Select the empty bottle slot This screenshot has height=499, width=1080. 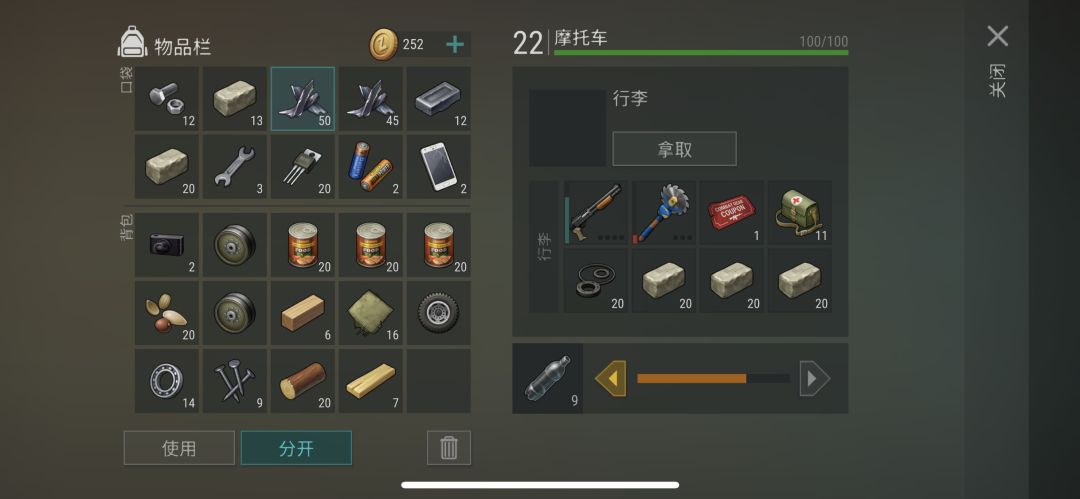coord(548,378)
